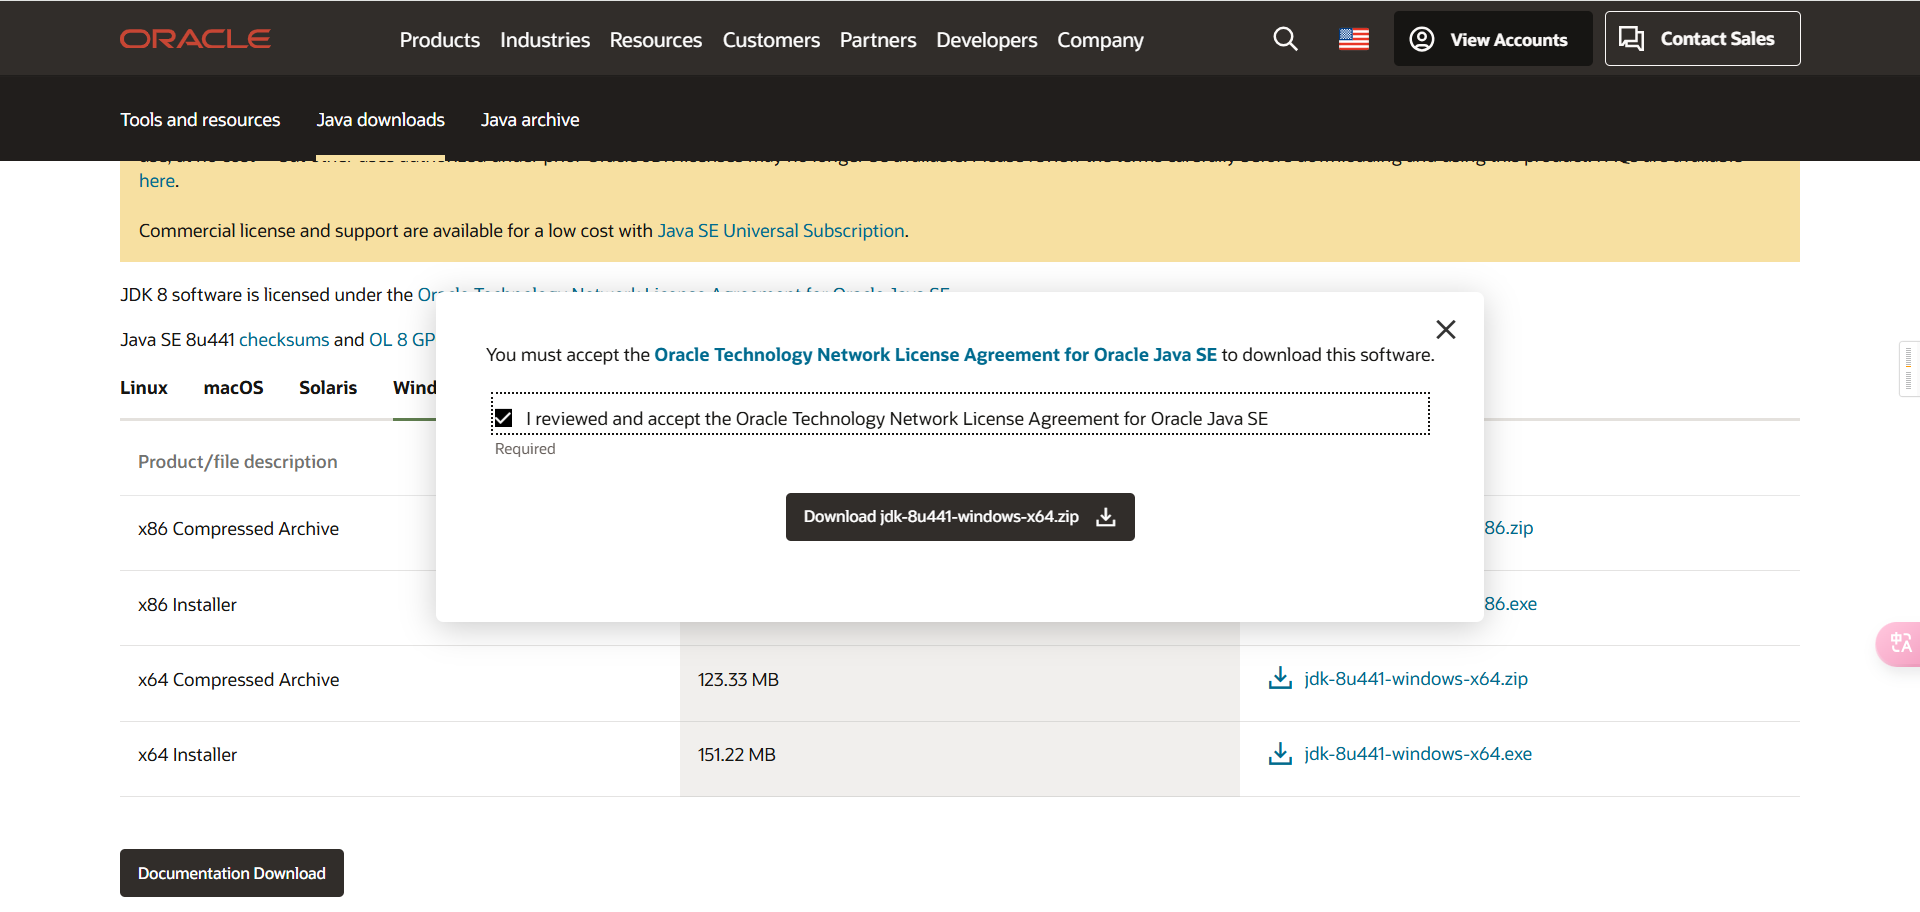Screen dimensions: 1920x912
Task: Switch to the Solaris tab
Action: tap(327, 388)
